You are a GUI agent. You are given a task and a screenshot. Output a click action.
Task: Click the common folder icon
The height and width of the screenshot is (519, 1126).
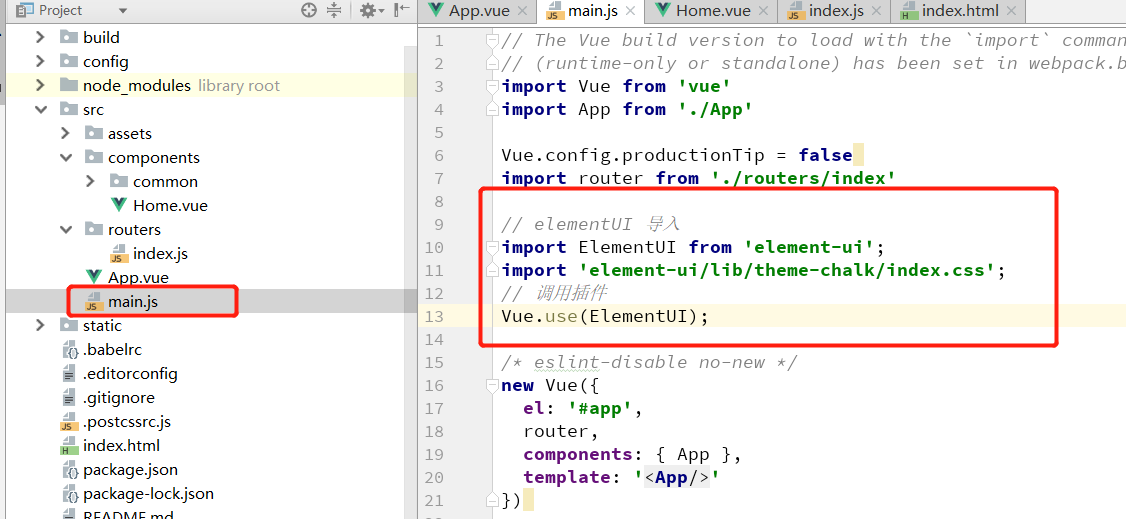[x=119, y=182]
